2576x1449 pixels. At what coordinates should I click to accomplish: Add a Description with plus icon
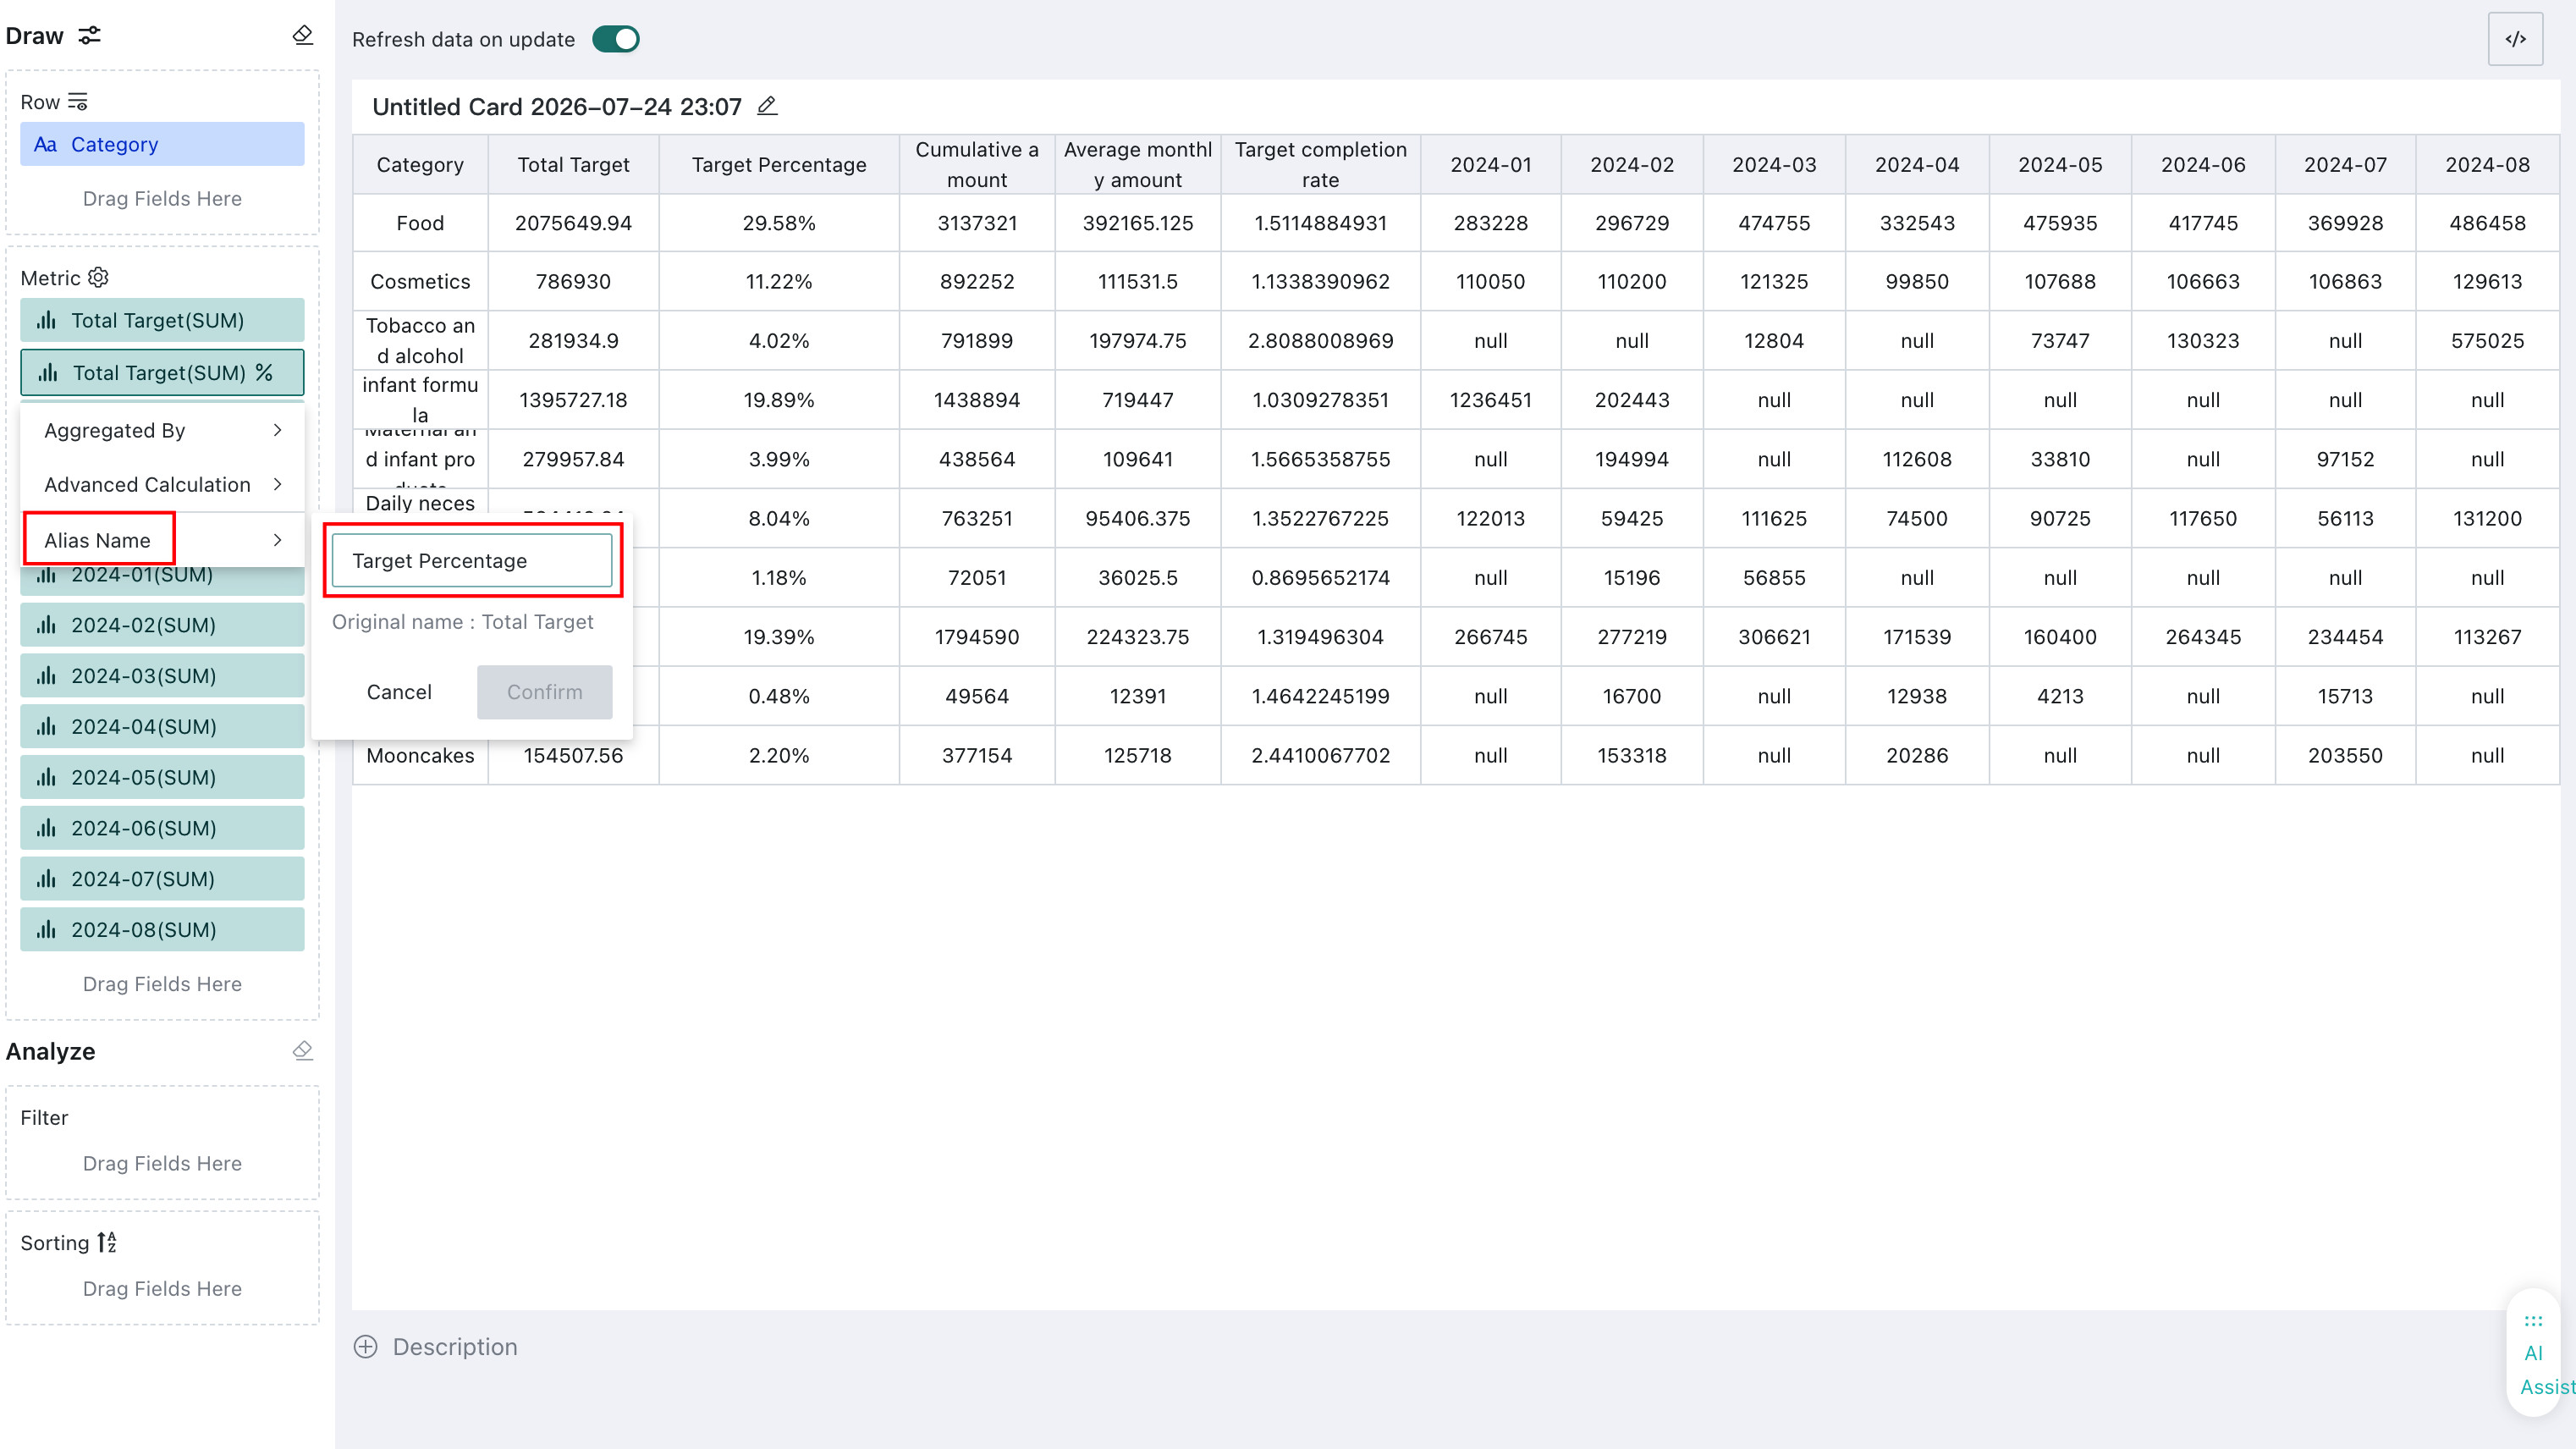[366, 1347]
